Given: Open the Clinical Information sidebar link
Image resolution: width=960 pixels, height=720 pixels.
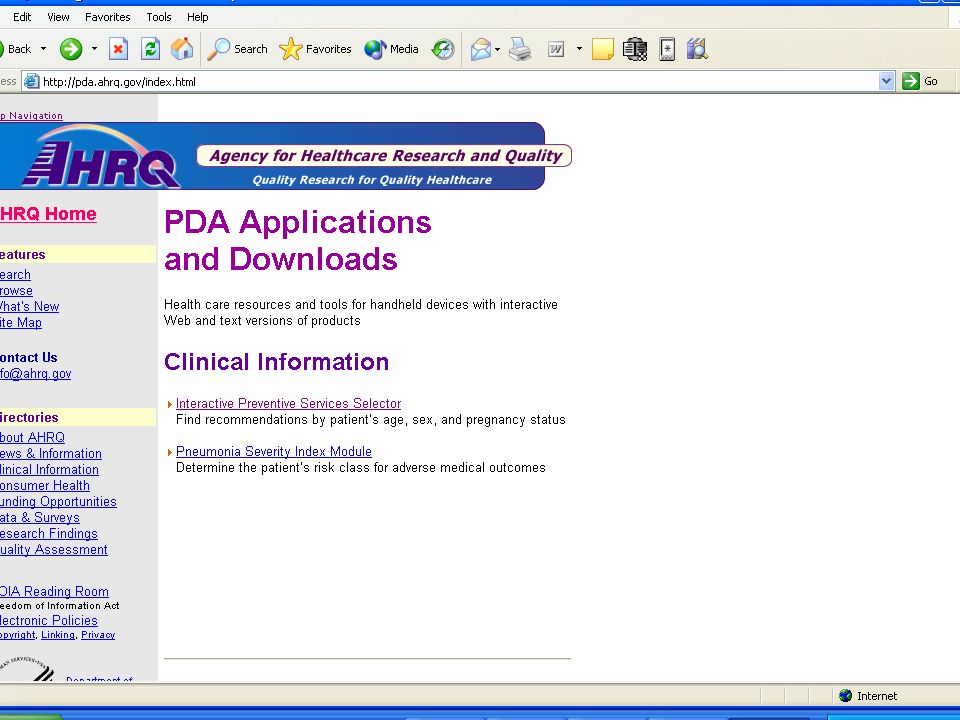Looking at the screenshot, I should pyautogui.click(x=49, y=470).
